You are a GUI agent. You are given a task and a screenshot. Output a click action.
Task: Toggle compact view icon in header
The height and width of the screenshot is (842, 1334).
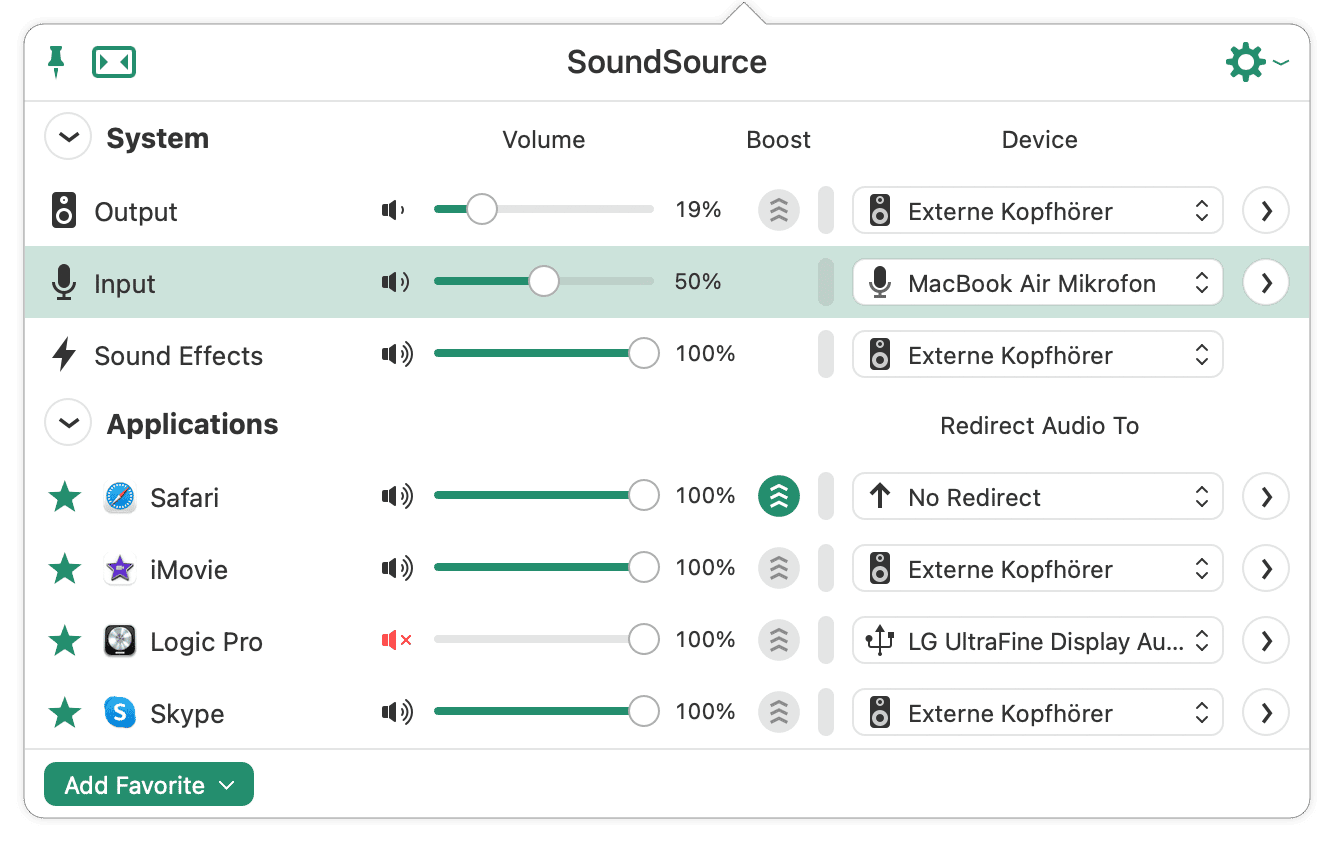pos(114,63)
